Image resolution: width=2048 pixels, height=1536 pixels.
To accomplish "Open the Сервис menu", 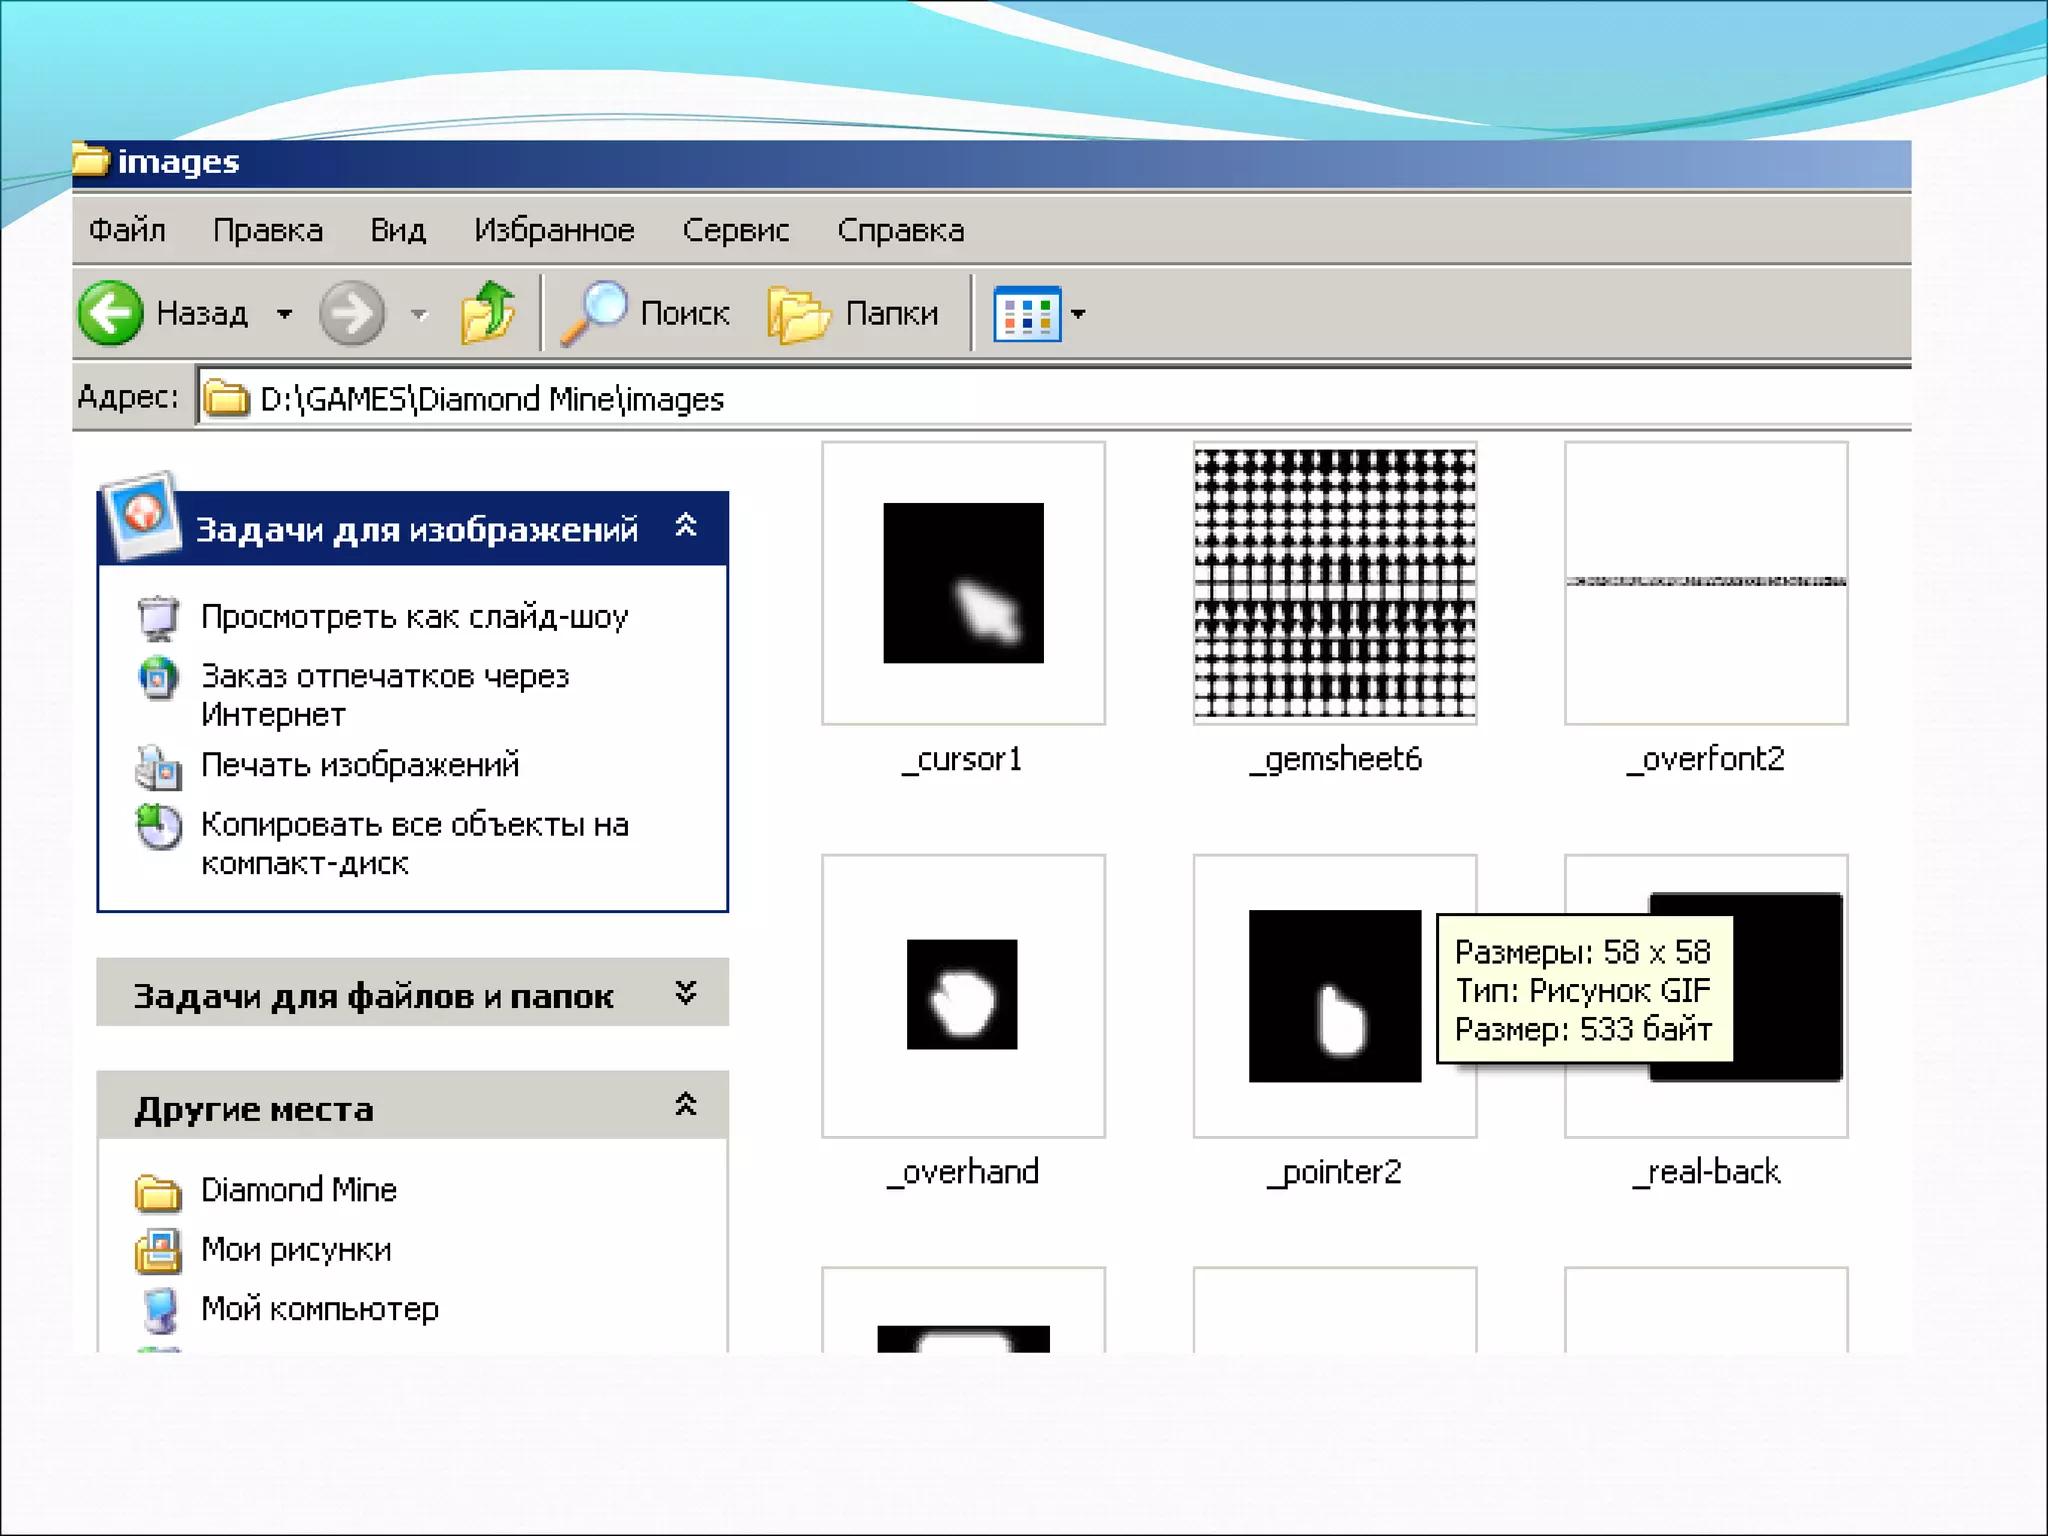I will coord(735,230).
